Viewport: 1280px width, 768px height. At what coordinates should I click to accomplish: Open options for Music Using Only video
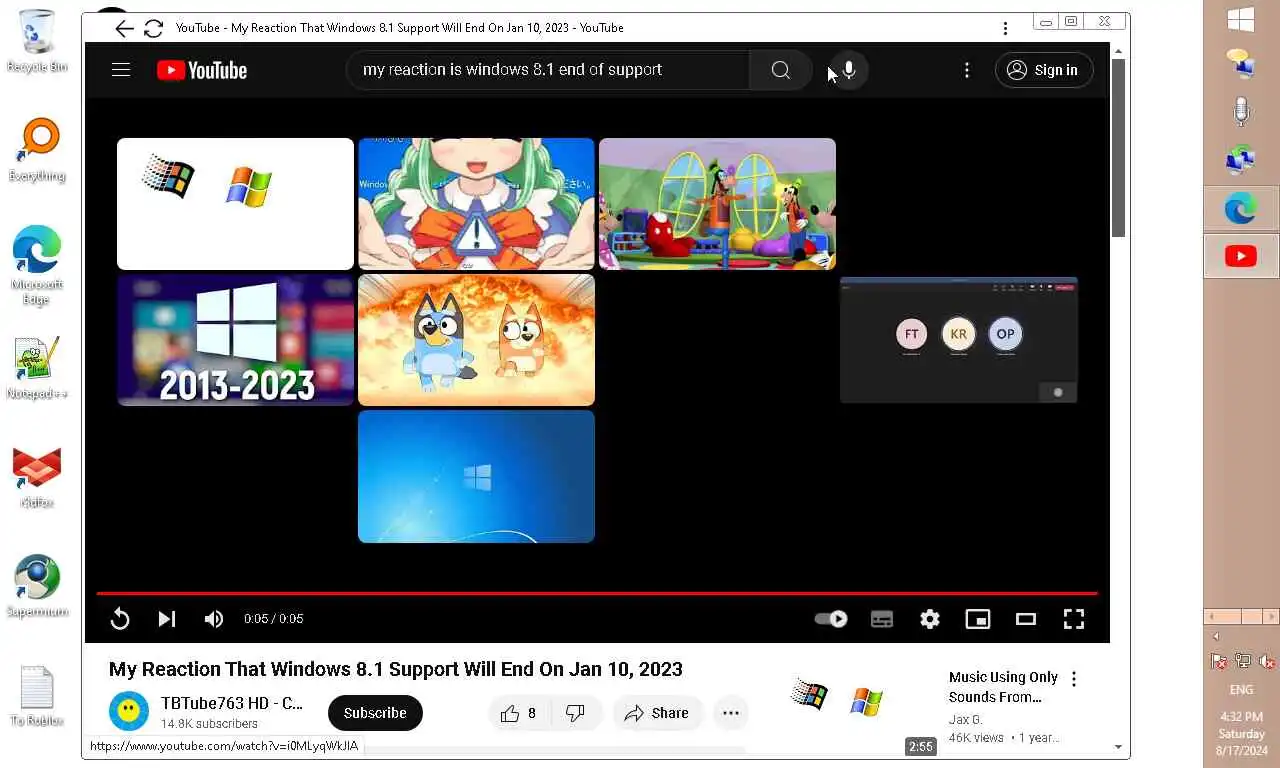pyautogui.click(x=1074, y=679)
